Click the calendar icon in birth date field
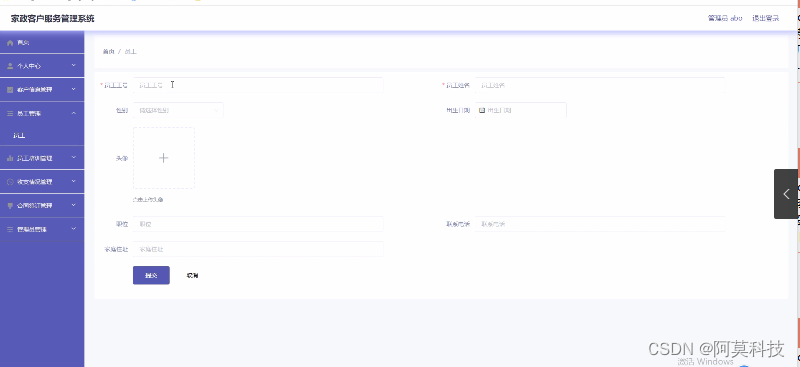This screenshot has width=800, height=367. tap(482, 110)
